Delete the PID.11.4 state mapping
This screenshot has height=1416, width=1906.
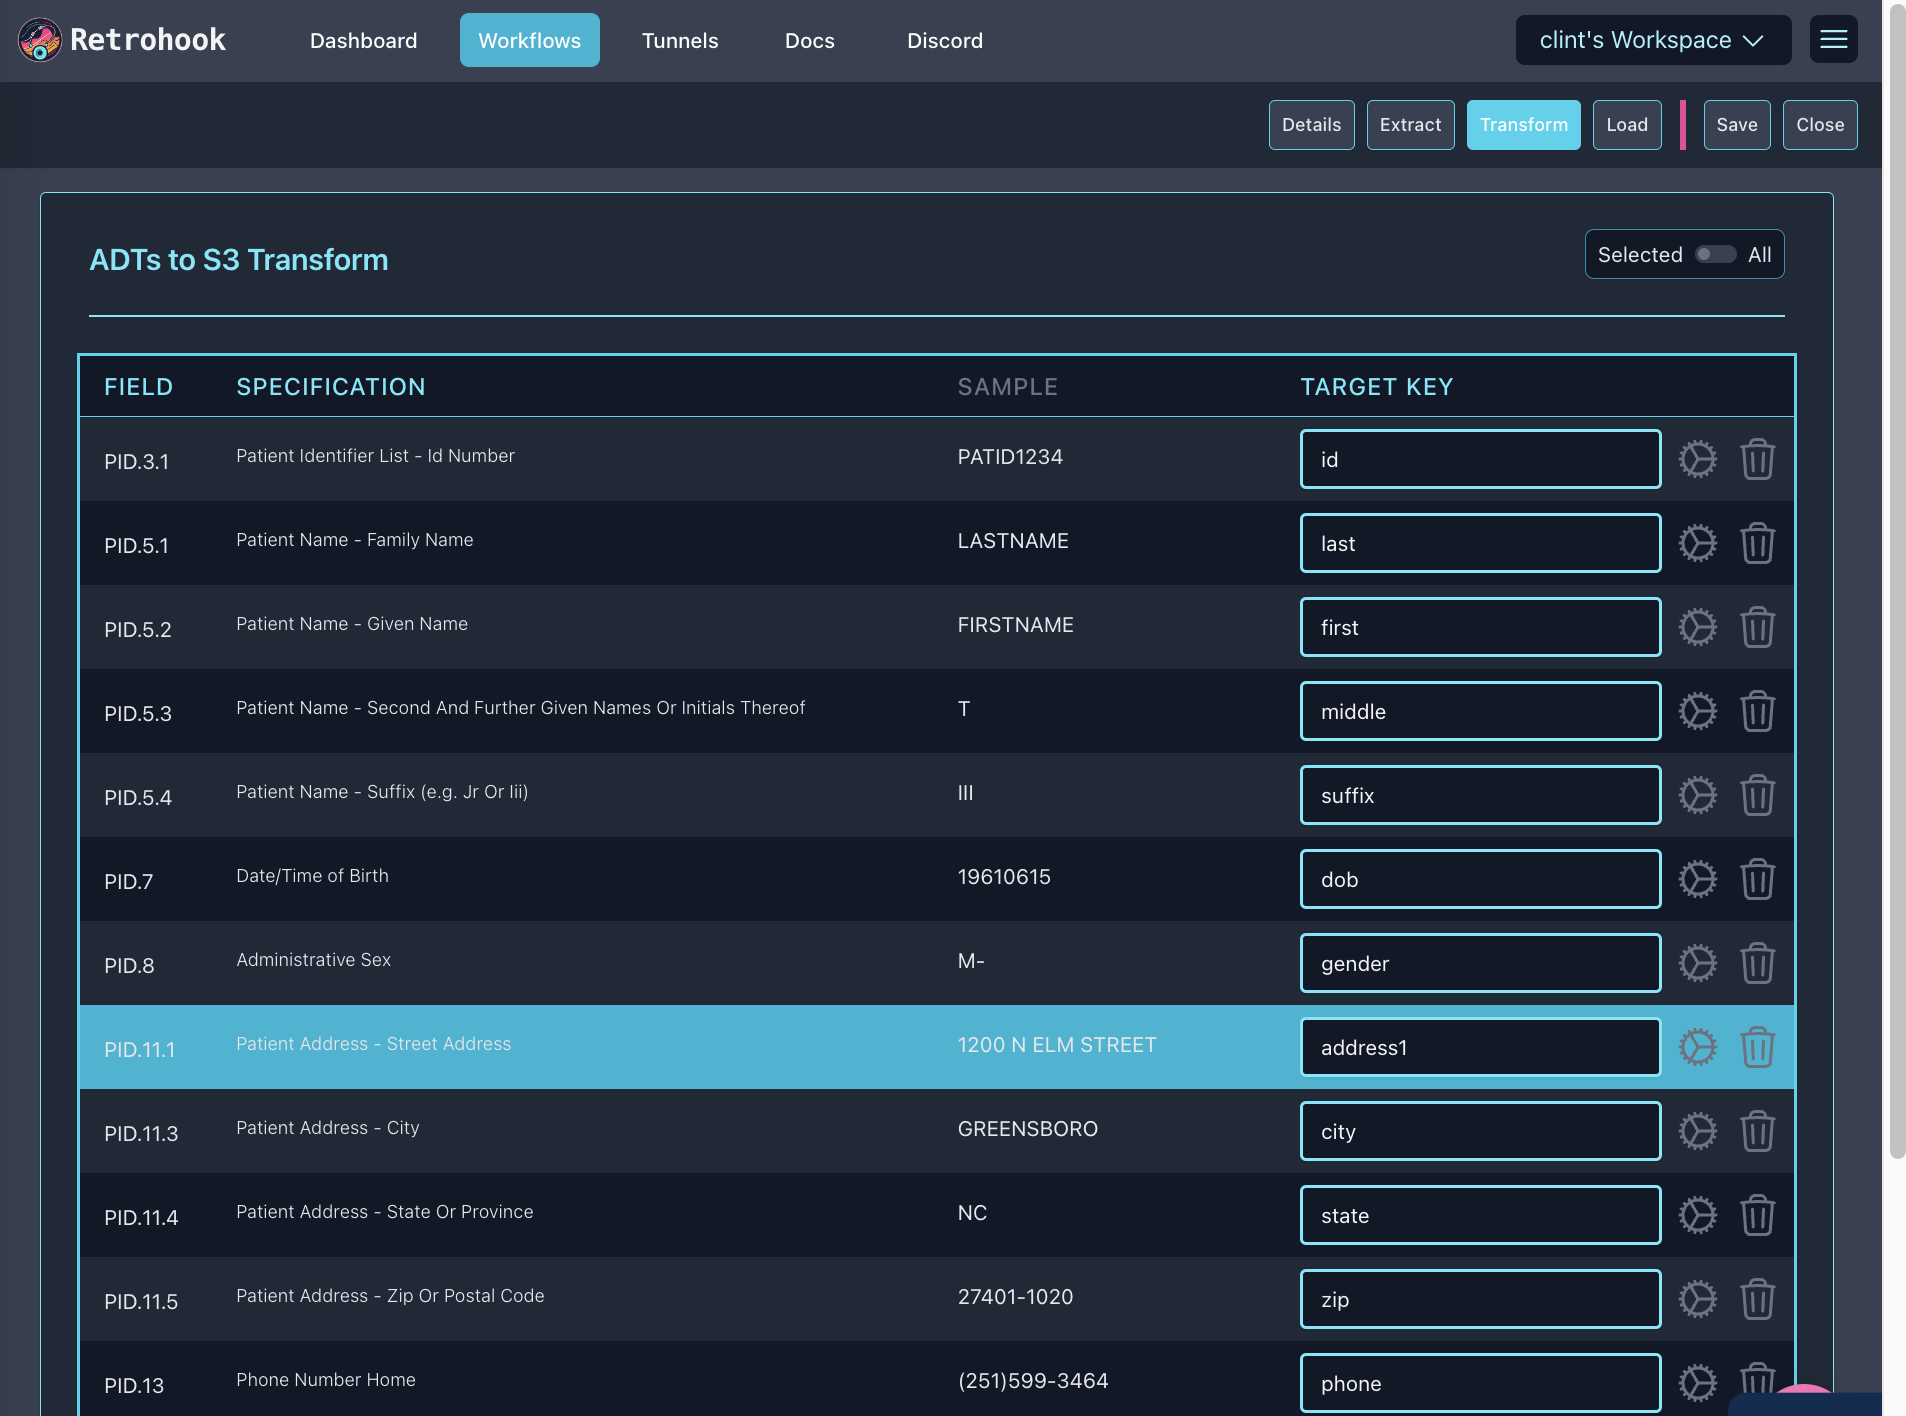(1757, 1215)
